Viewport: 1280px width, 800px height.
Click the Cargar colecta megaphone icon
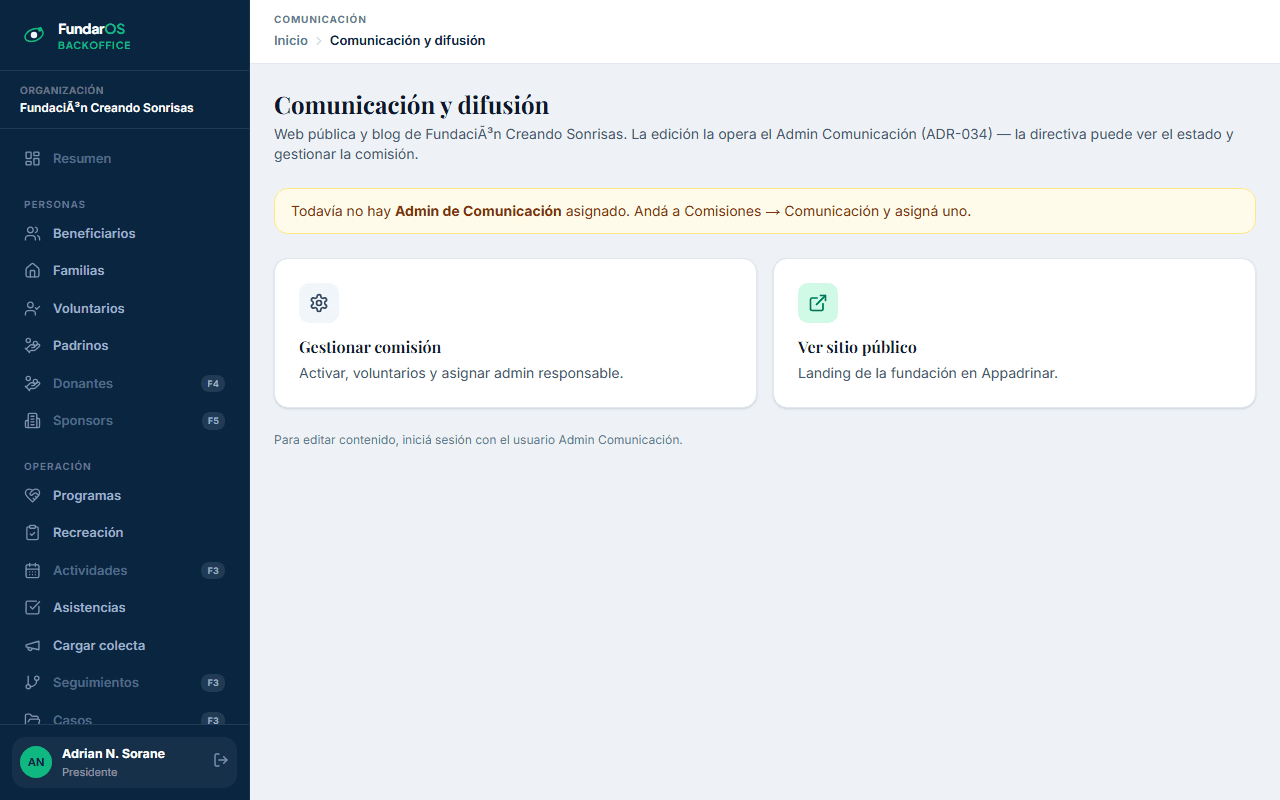coord(32,646)
